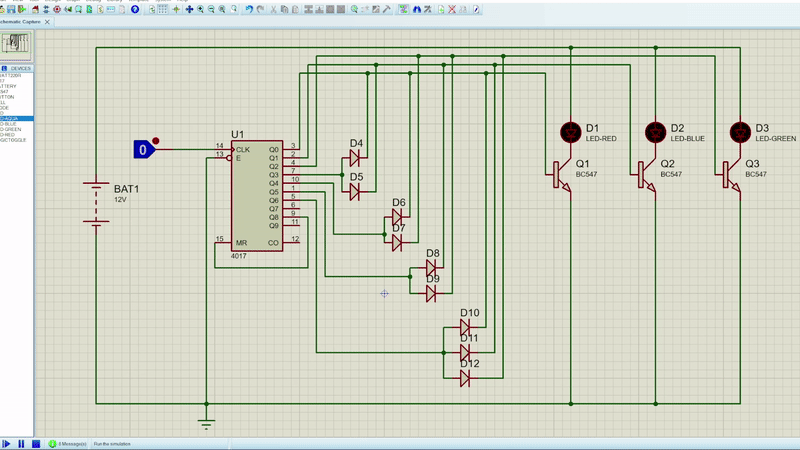Select the U1 4017 counter chip
Screen dimensions: 800x450
click(x=258, y=195)
